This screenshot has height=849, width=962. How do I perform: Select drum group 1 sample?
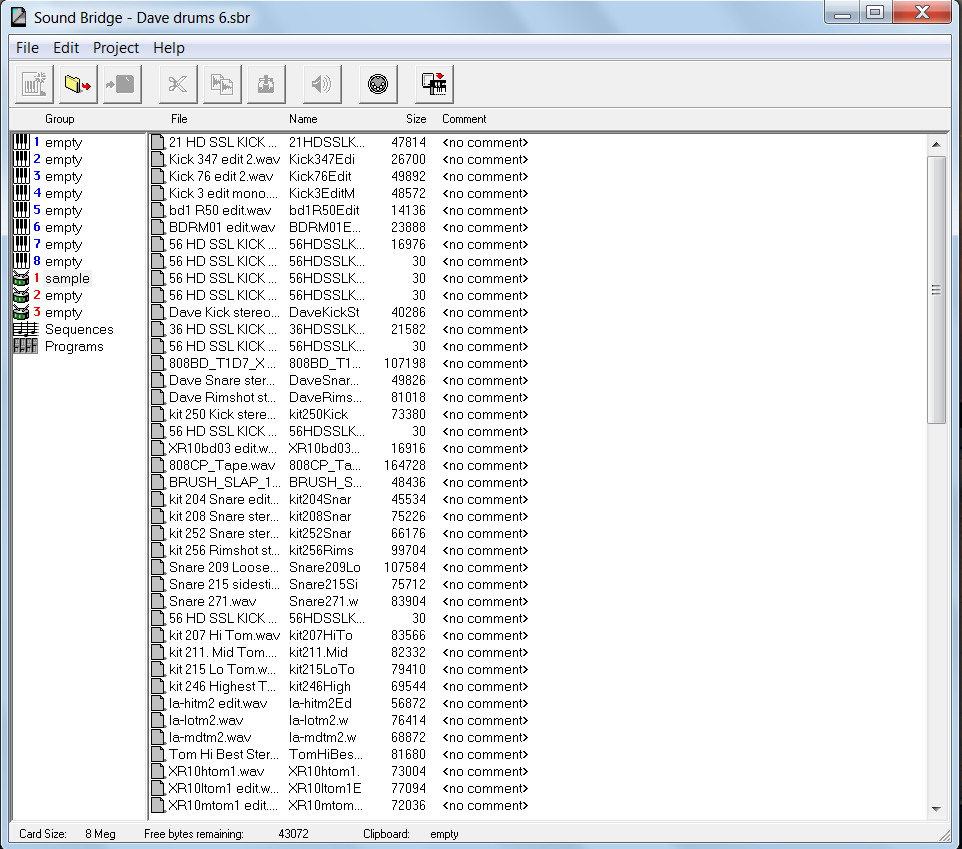(66, 279)
